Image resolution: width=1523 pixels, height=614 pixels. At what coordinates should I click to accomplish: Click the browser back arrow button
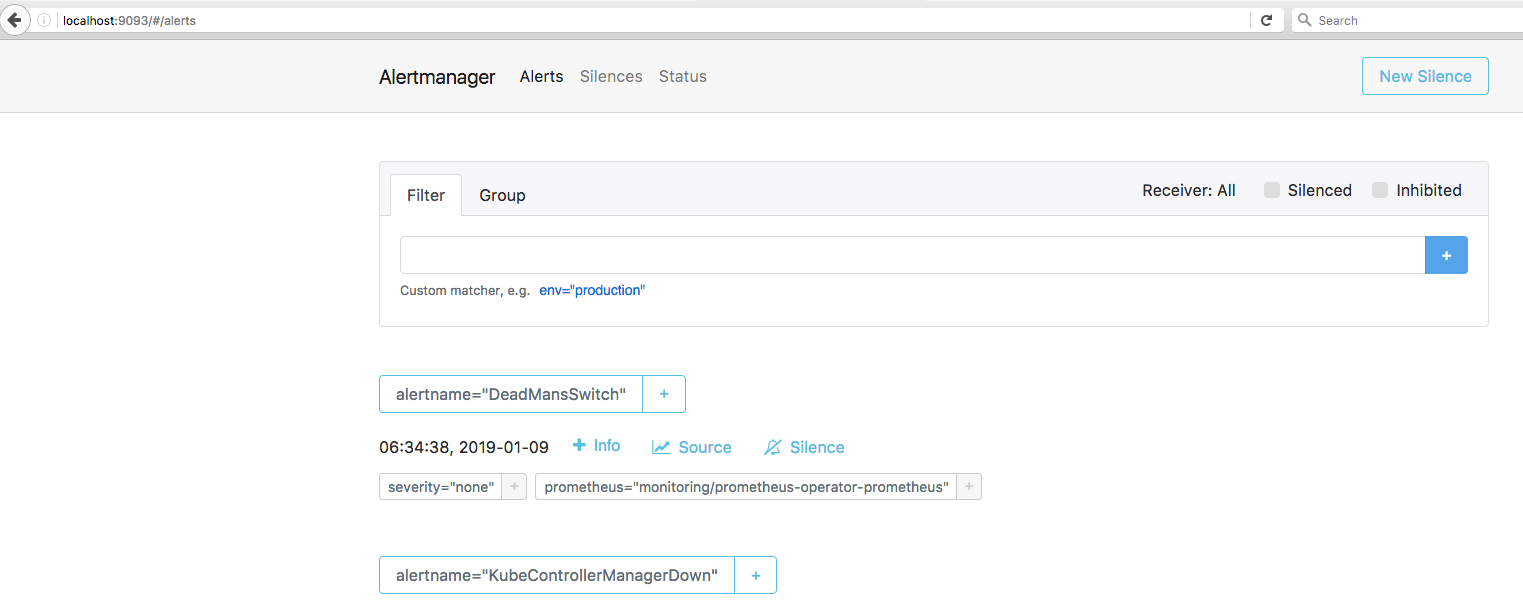15,20
